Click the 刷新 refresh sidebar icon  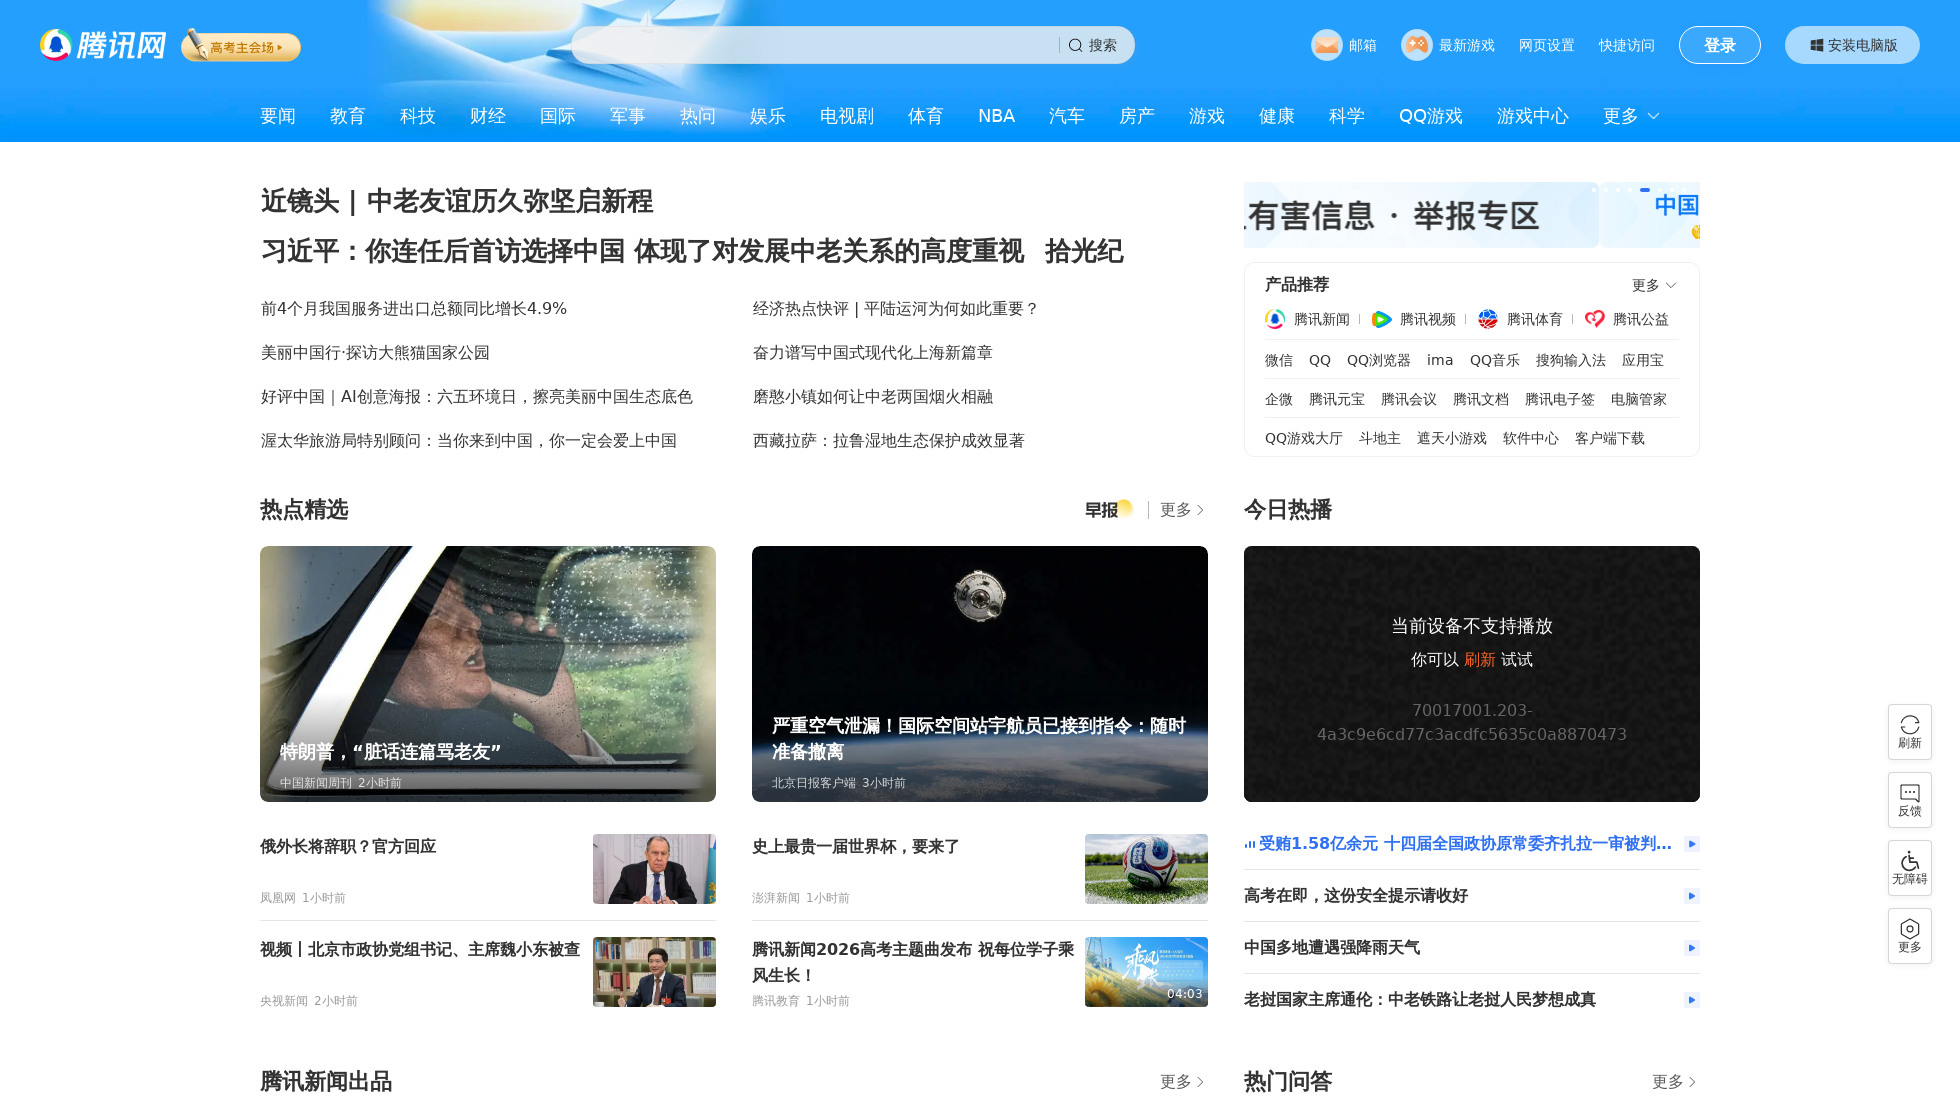[1909, 731]
